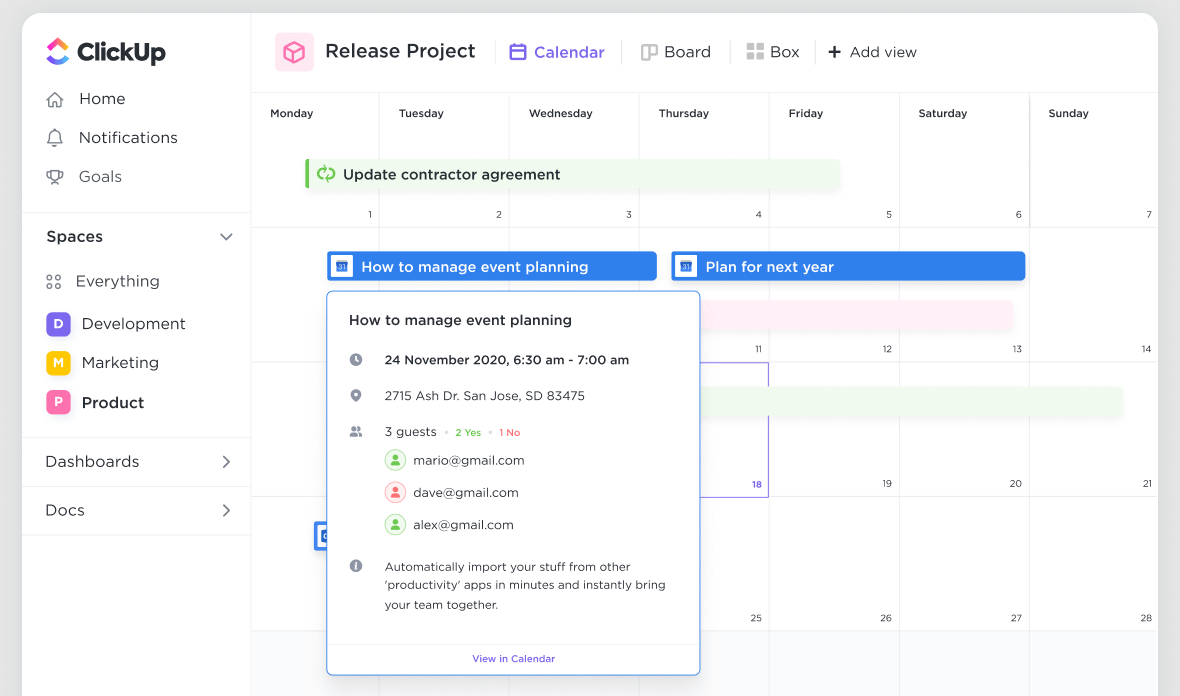Click the ClickUp logo icon
1180x696 pixels.
(x=58, y=52)
